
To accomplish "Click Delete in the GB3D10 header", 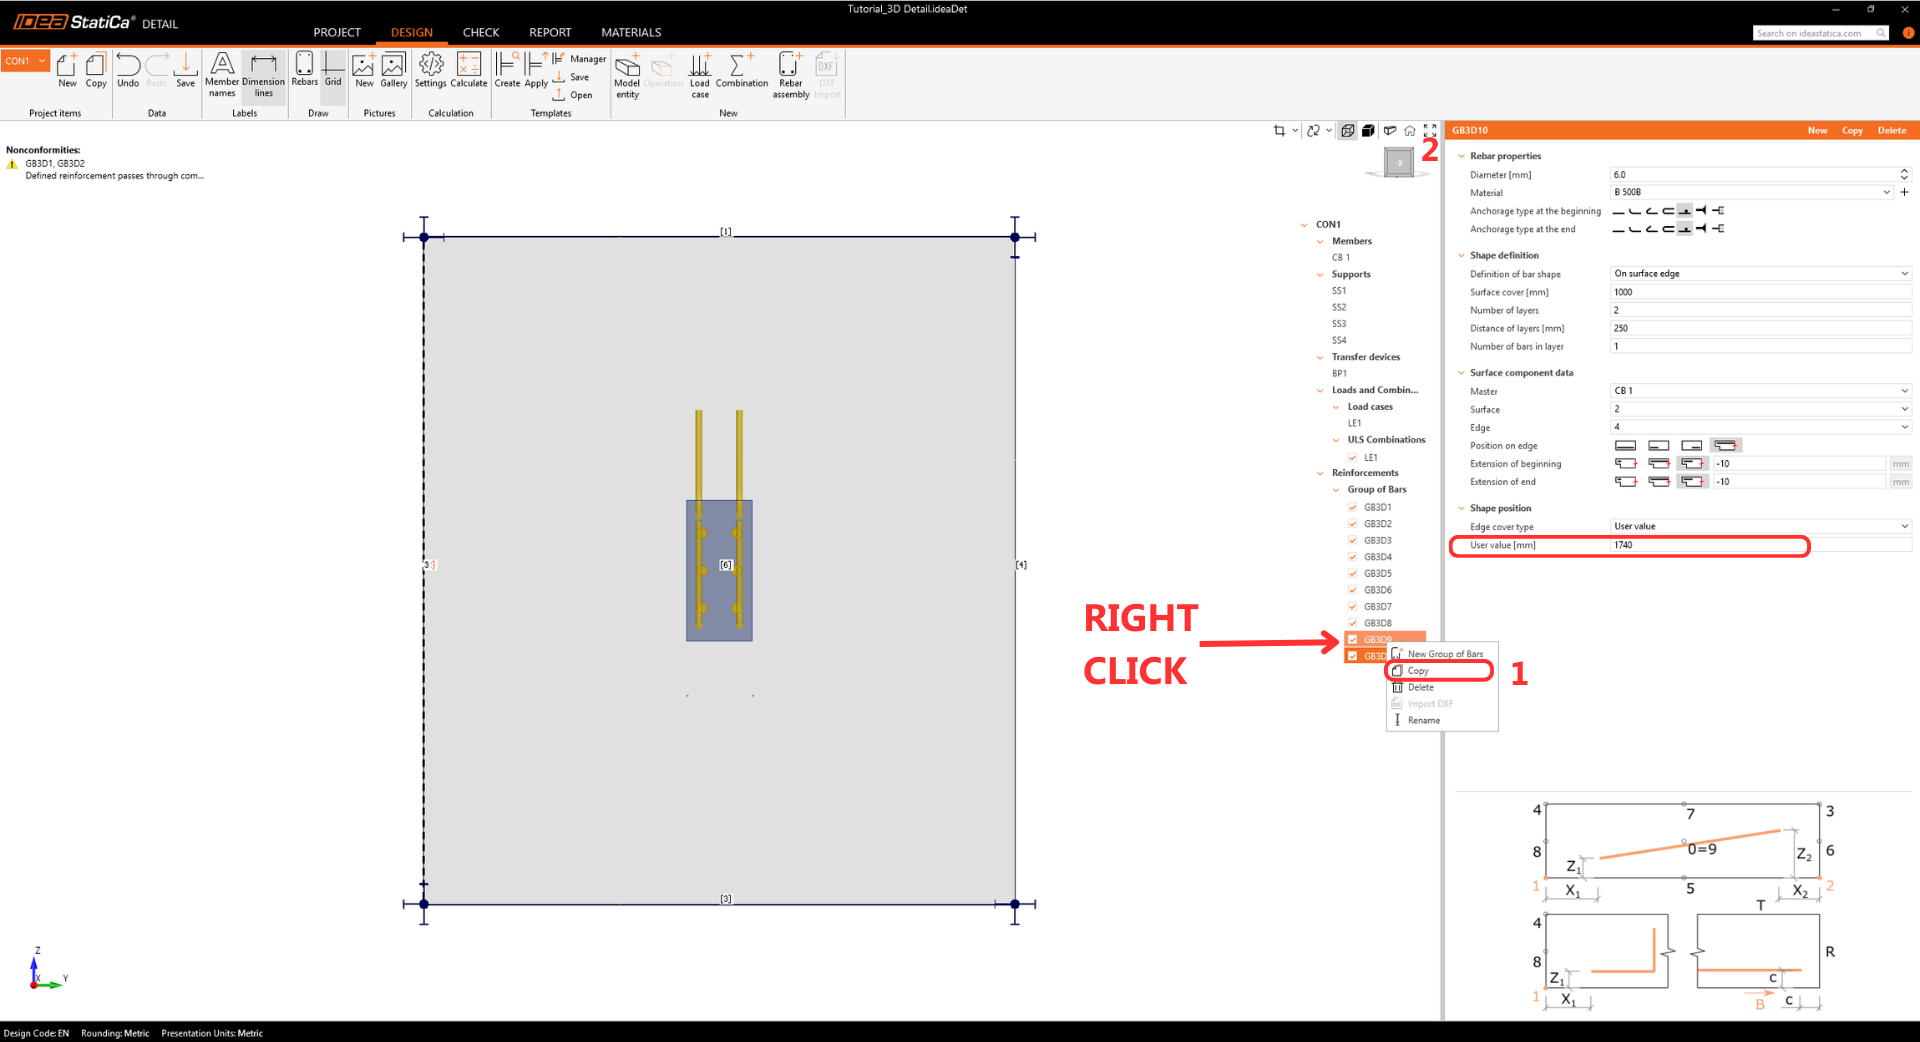I will point(1892,131).
